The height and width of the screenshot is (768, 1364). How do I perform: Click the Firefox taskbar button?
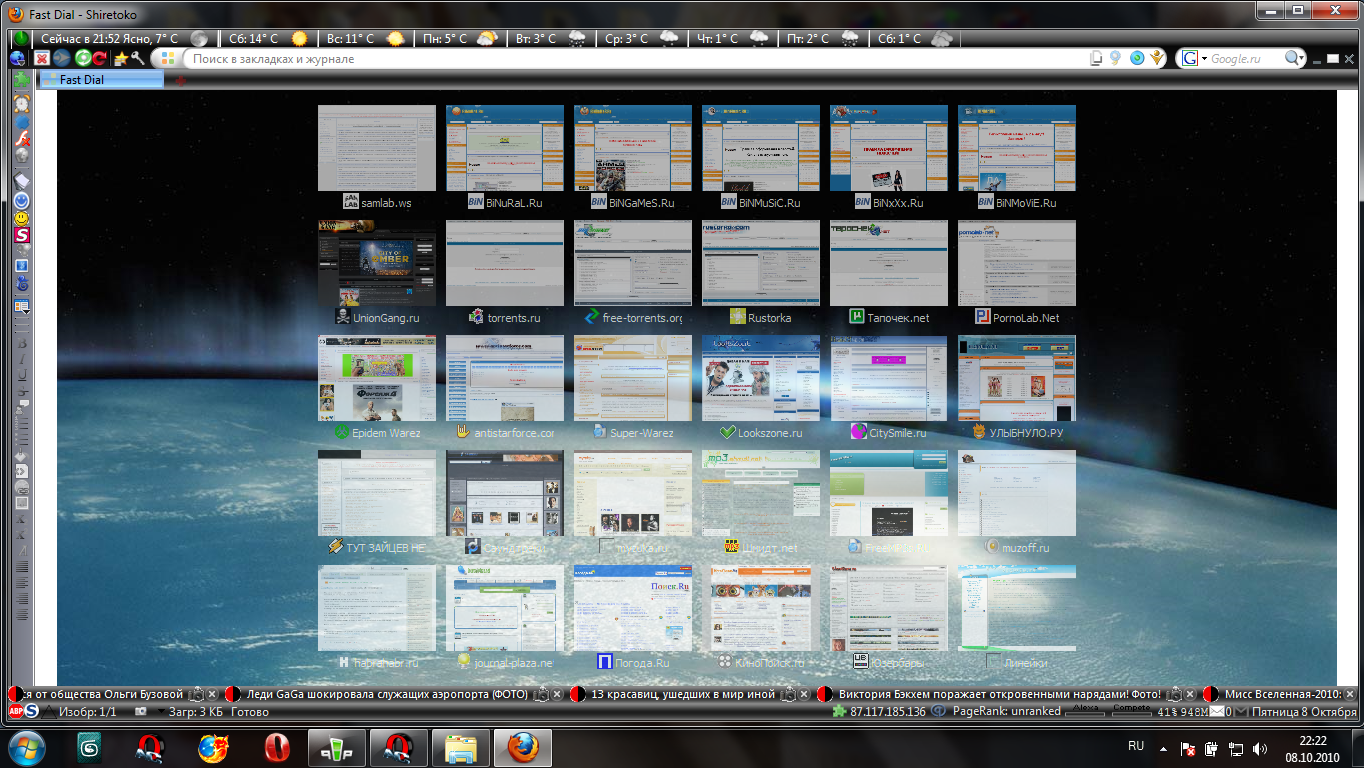coord(522,748)
